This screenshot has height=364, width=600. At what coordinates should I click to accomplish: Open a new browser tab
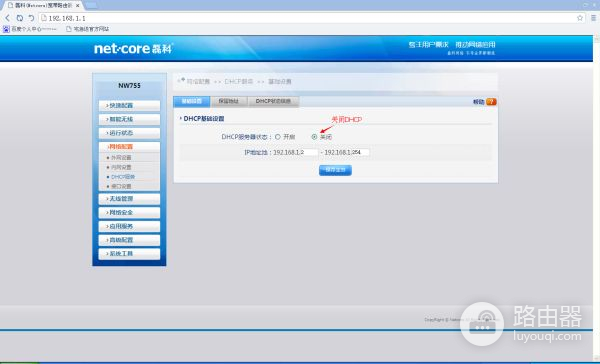(x=91, y=5)
